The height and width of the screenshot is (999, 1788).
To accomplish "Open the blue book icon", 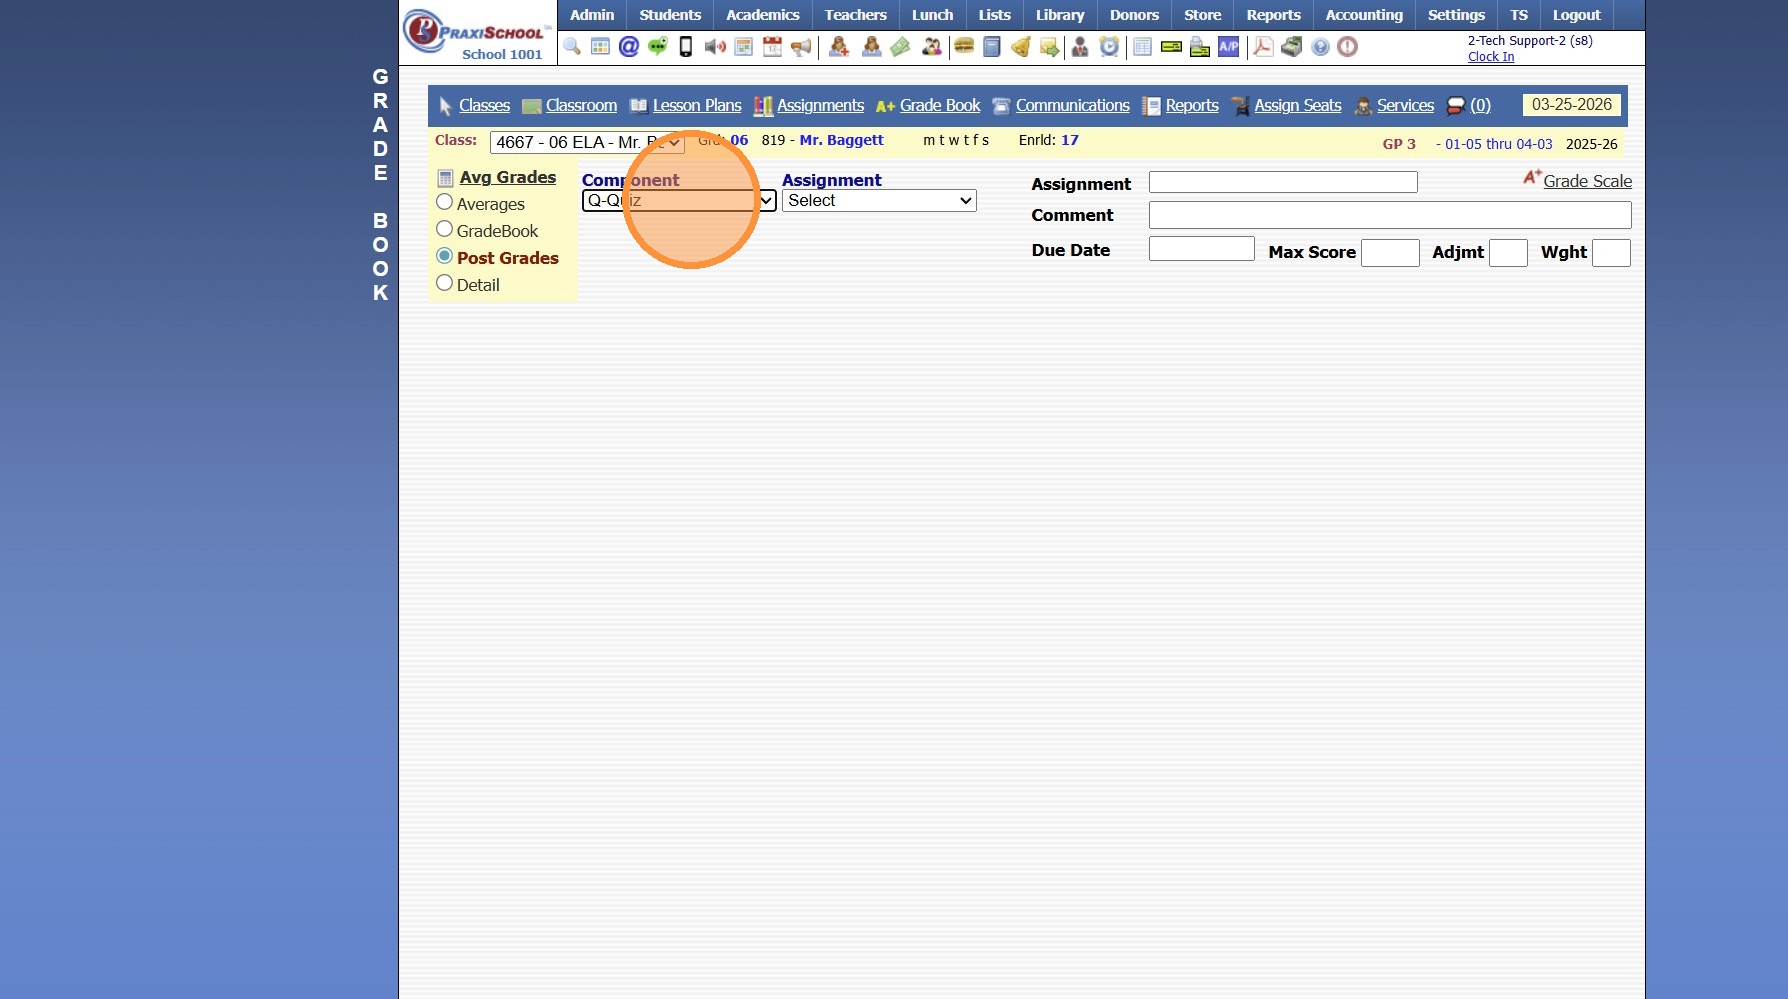I will pos(992,47).
